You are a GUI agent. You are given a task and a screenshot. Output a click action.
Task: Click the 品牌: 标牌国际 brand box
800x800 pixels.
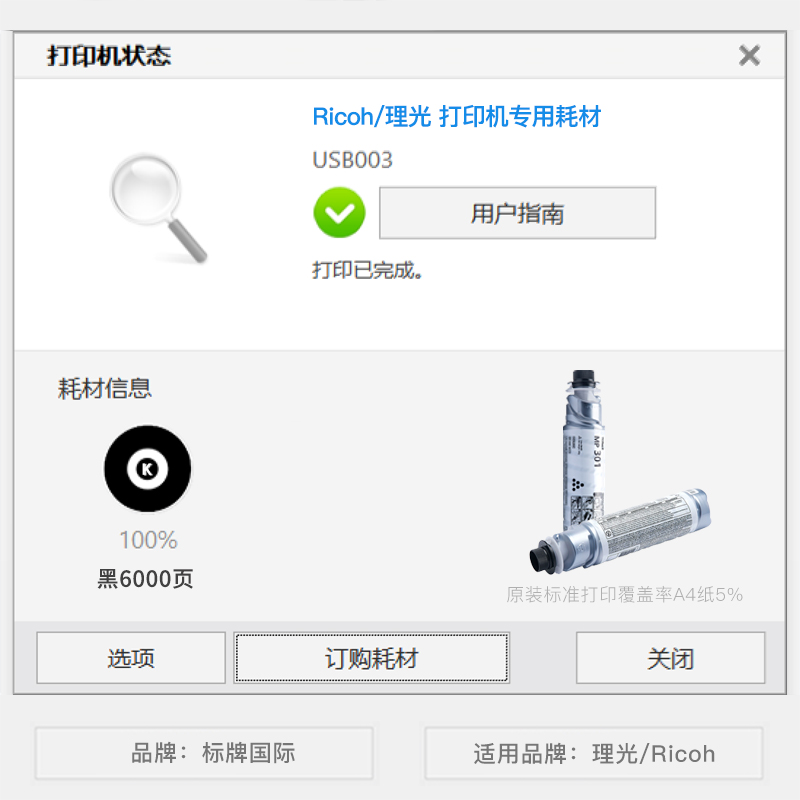click(204, 753)
